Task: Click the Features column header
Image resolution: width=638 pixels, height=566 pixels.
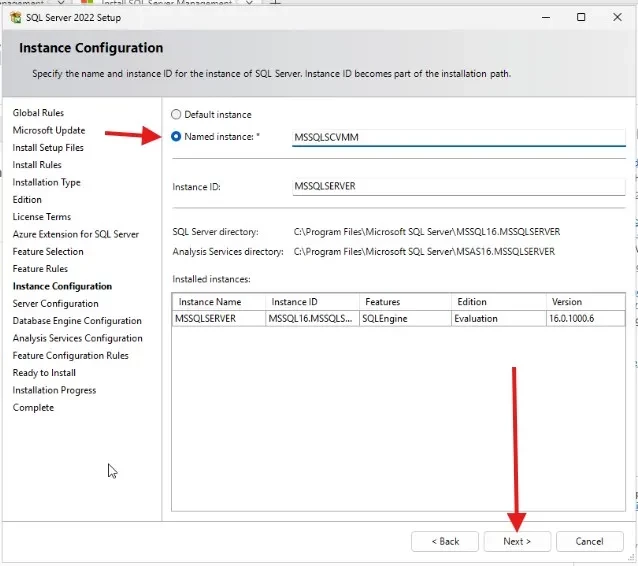Action: pyautogui.click(x=405, y=302)
